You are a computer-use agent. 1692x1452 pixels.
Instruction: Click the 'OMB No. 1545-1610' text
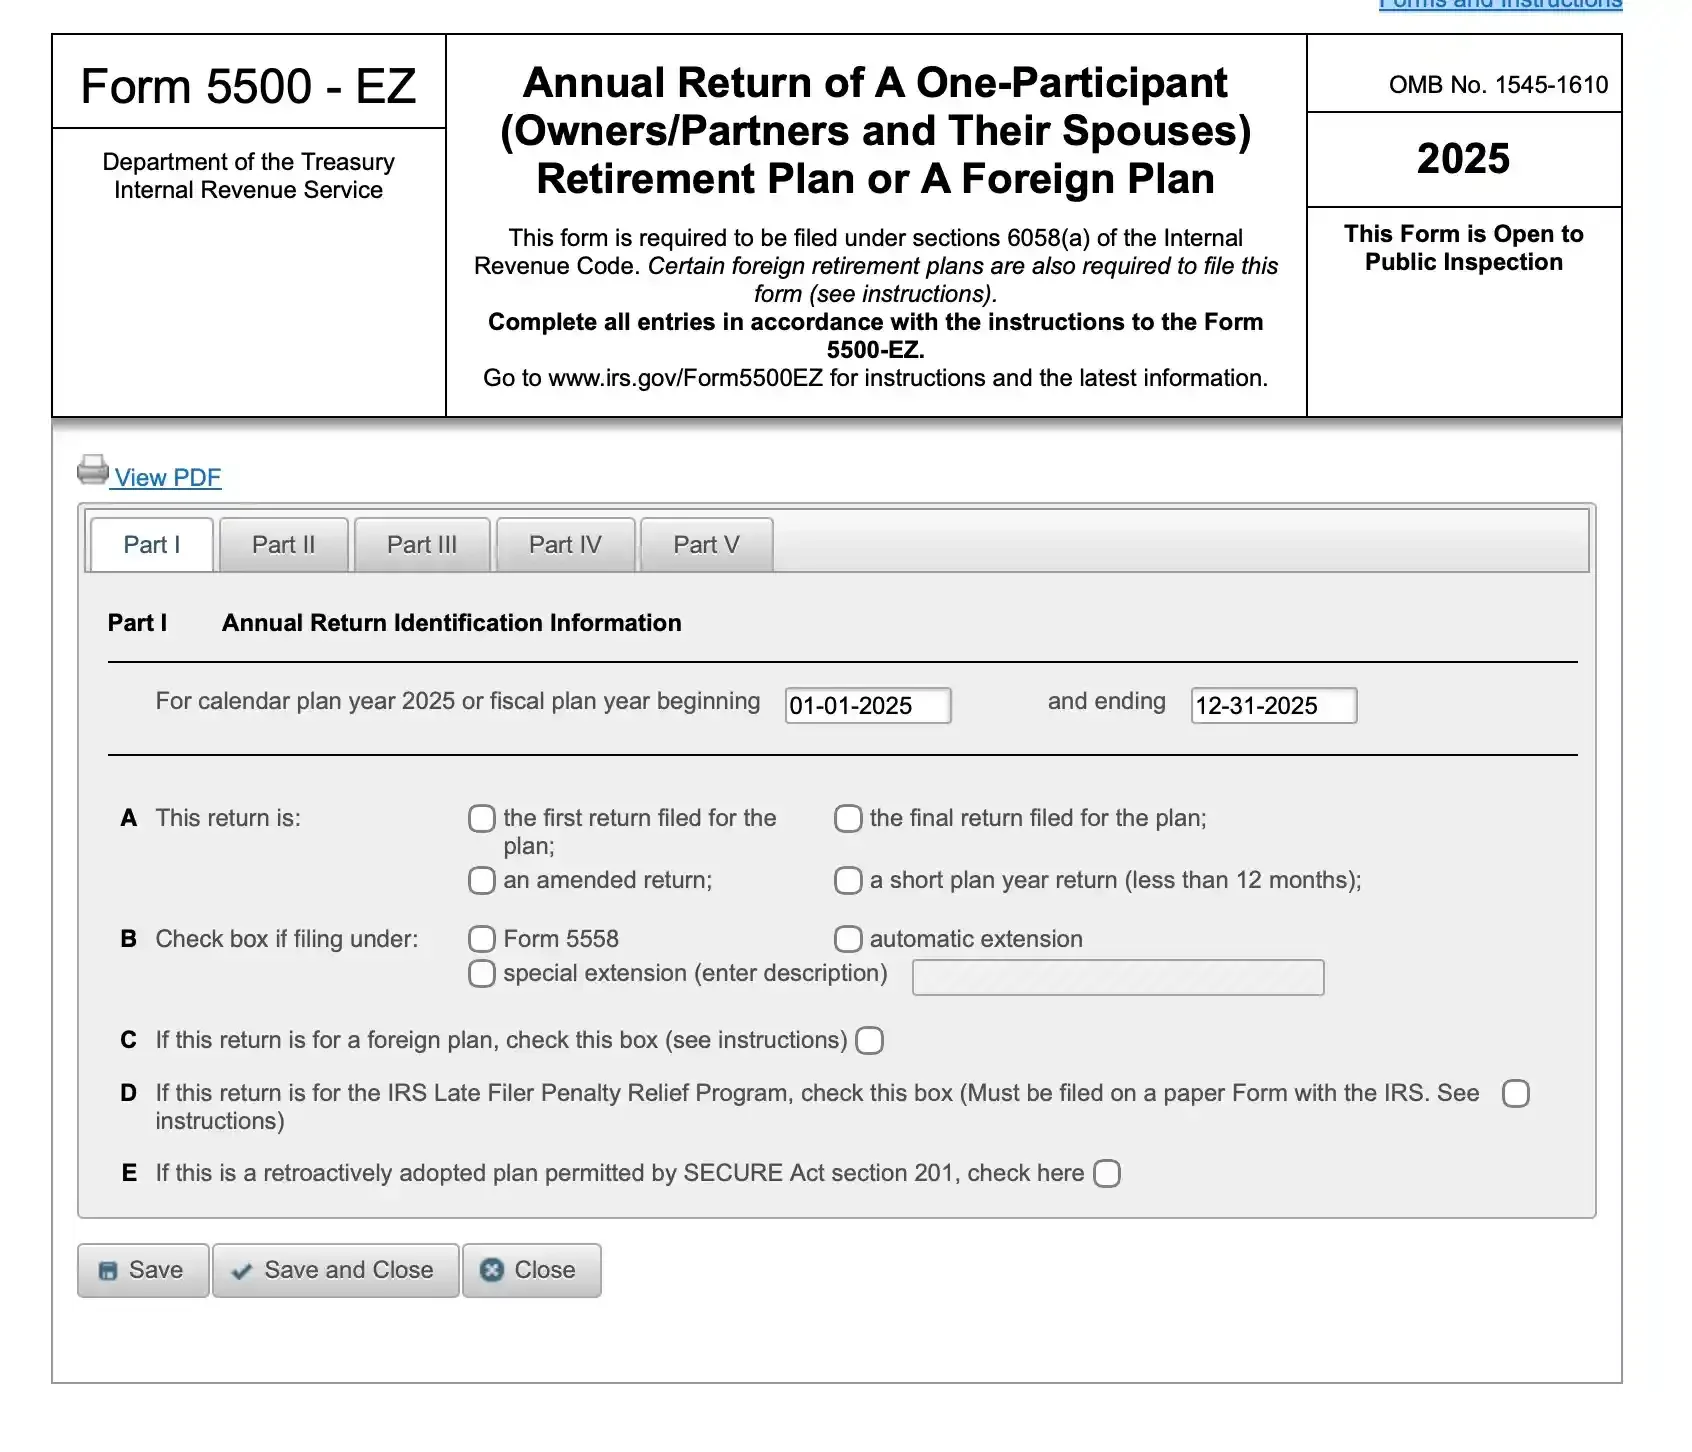coord(1498,85)
